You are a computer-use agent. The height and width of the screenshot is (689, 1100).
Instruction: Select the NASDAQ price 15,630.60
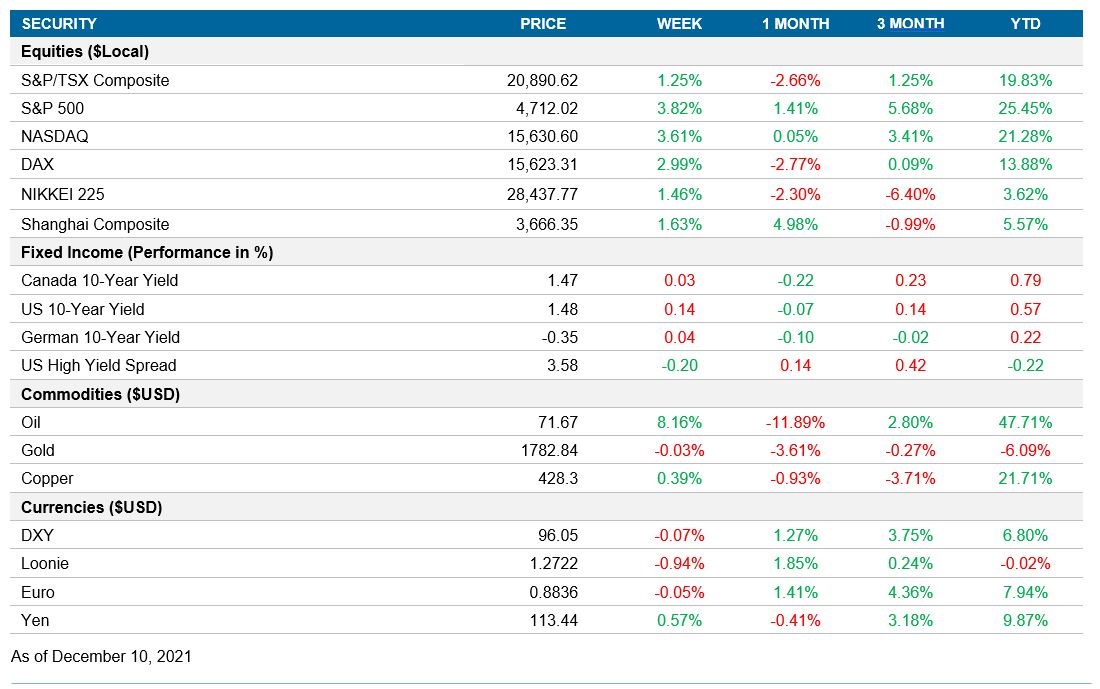542,136
